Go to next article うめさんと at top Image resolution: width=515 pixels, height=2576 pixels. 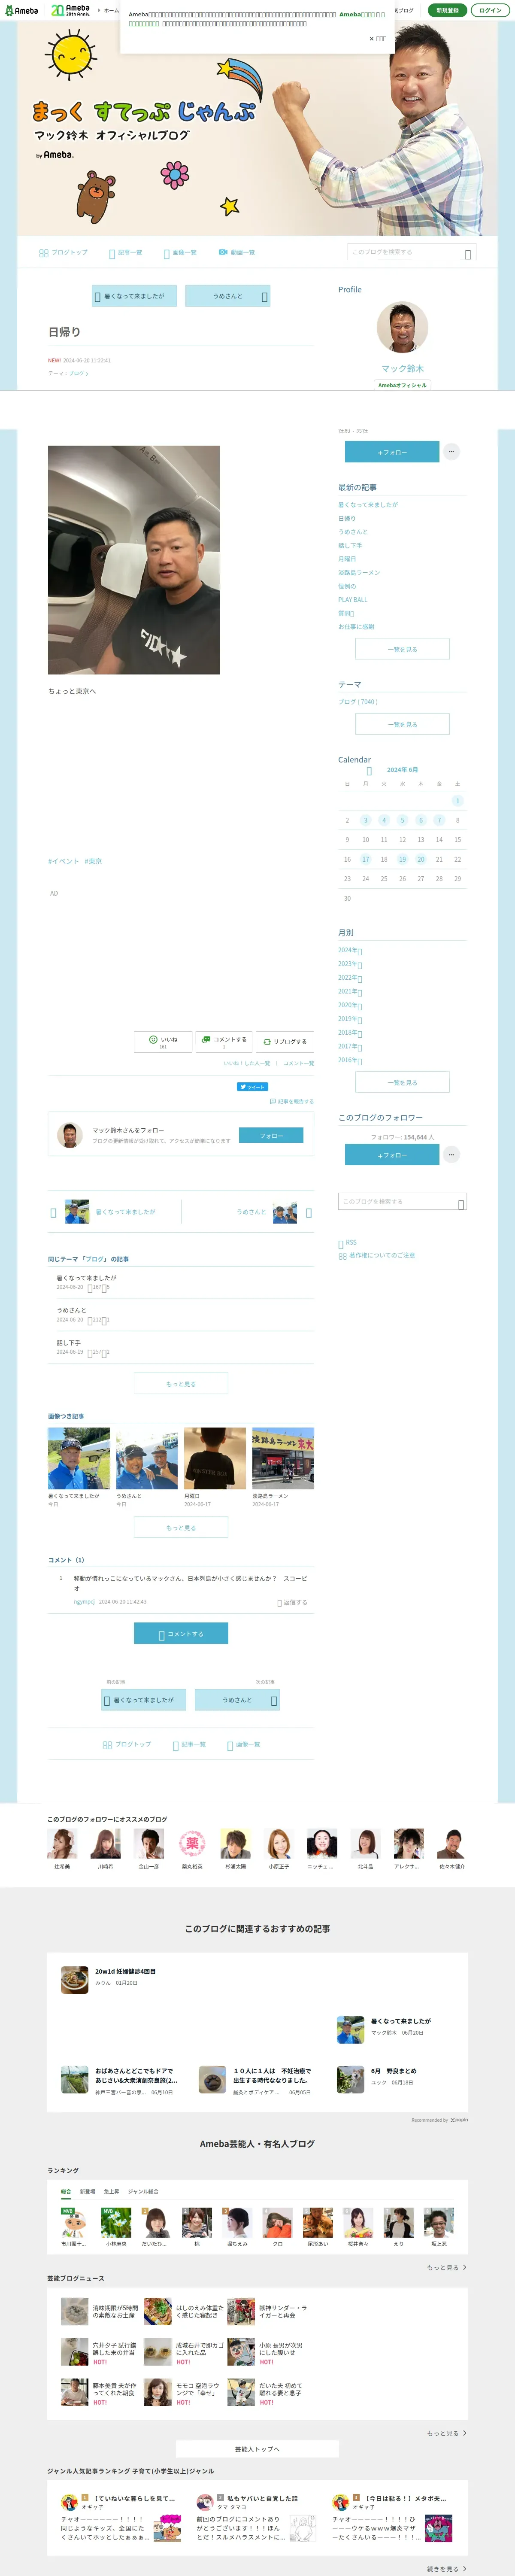pos(227,296)
